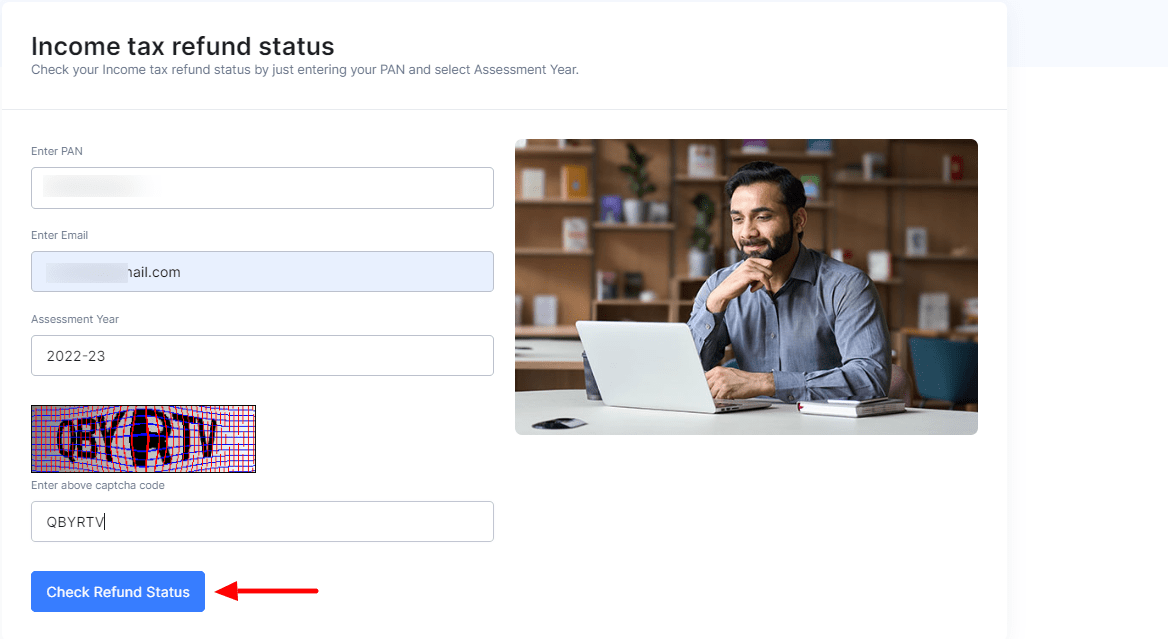Click the Enter above captcha code label
The image size is (1168, 639).
96,485
